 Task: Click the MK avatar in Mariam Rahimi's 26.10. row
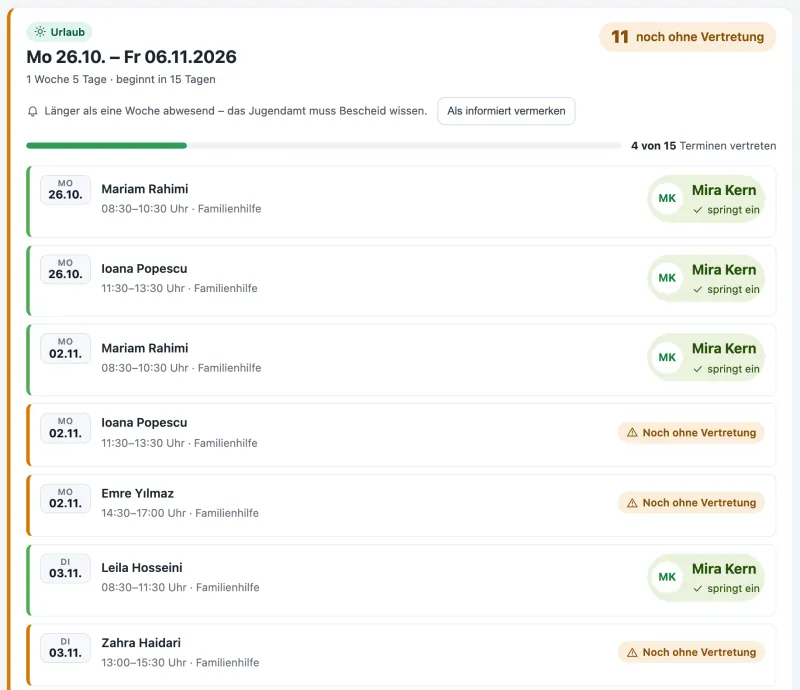[x=667, y=199]
